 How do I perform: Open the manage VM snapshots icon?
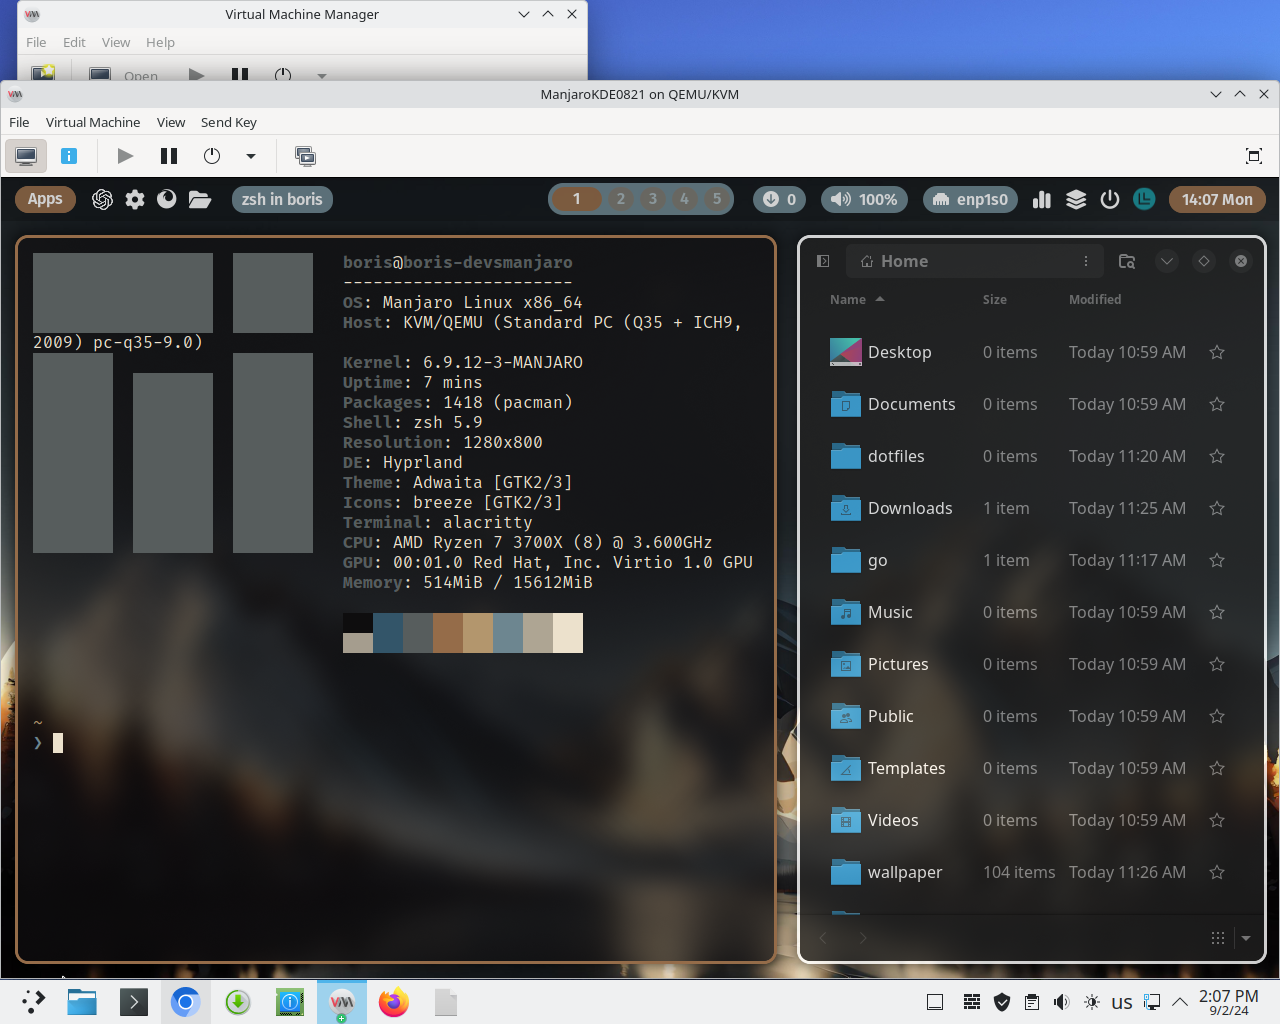[x=305, y=156]
